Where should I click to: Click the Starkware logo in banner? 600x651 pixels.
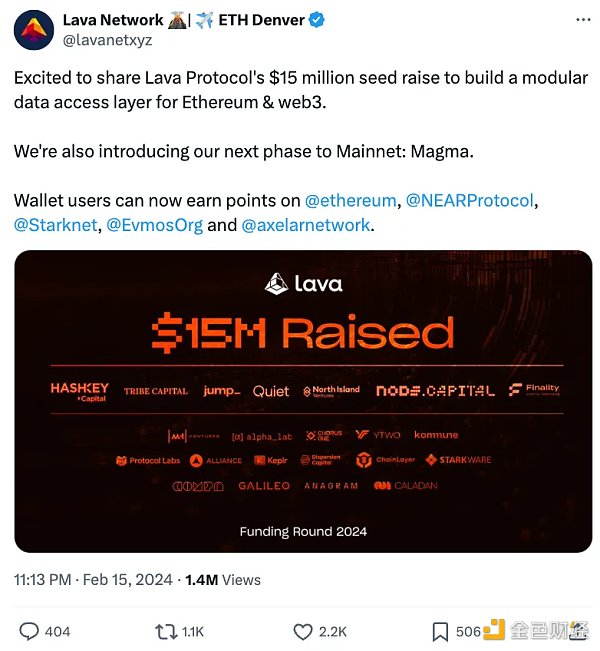(x=458, y=460)
